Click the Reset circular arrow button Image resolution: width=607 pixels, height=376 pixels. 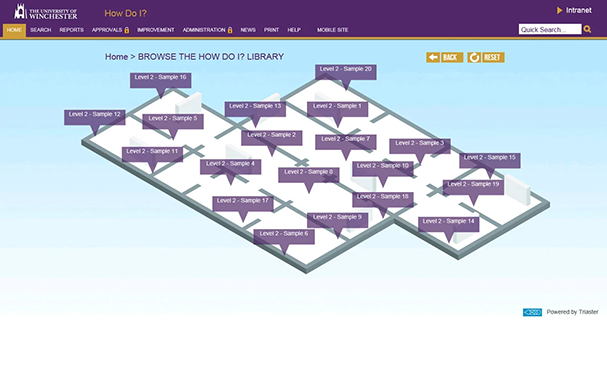pyautogui.click(x=486, y=57)
